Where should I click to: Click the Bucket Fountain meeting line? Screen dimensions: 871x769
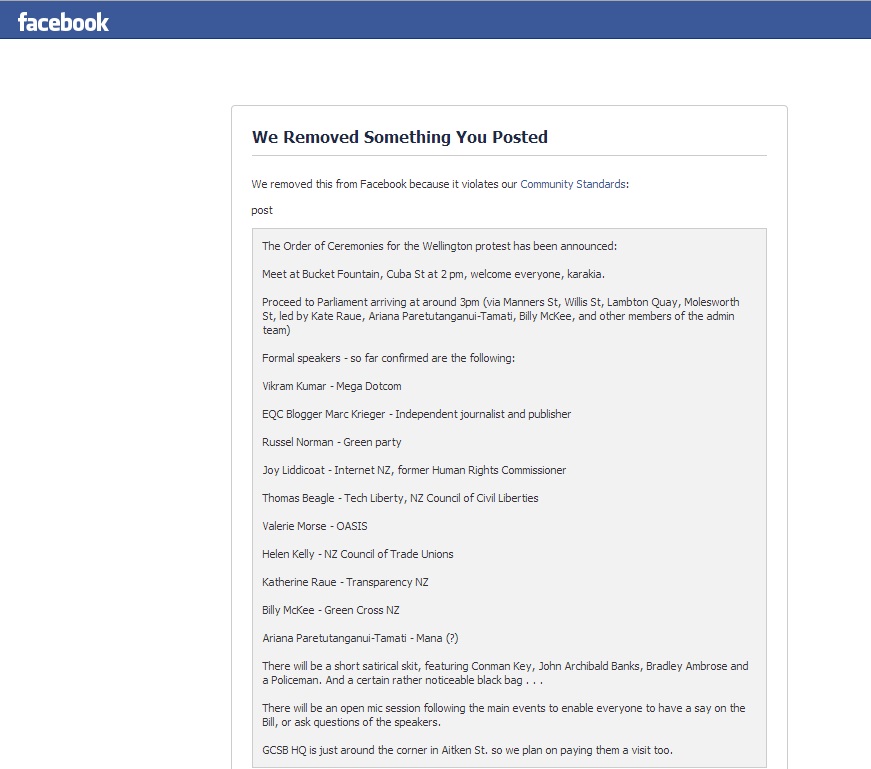[x=433, y=274]
